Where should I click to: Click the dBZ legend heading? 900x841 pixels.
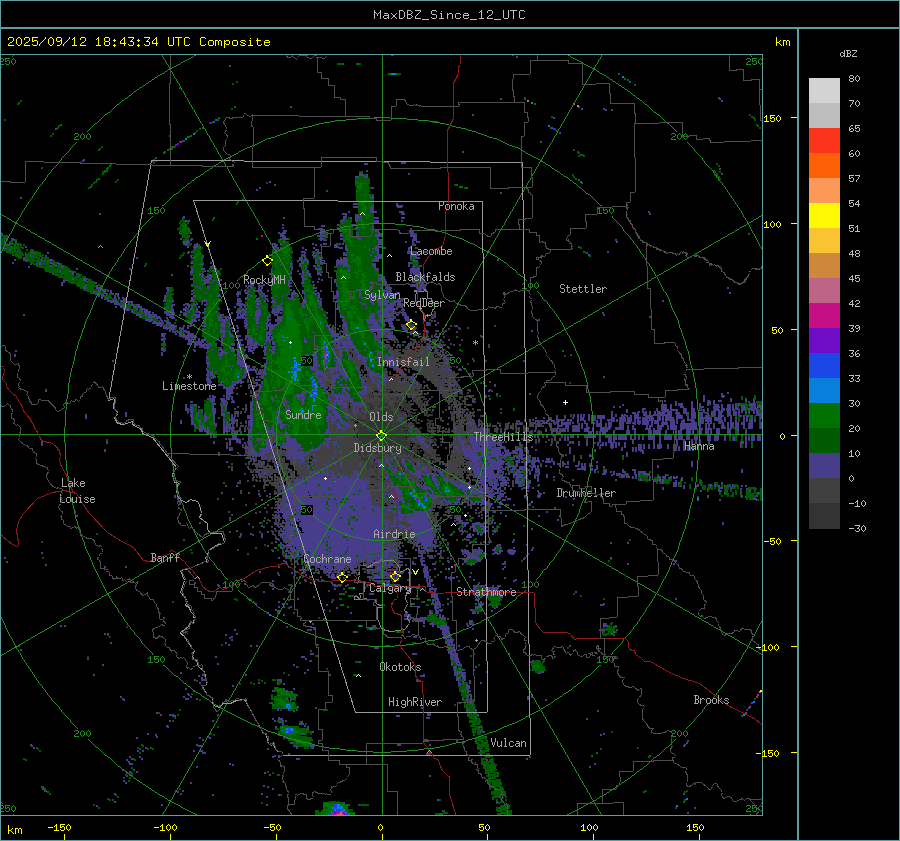[x=848, y=53]
